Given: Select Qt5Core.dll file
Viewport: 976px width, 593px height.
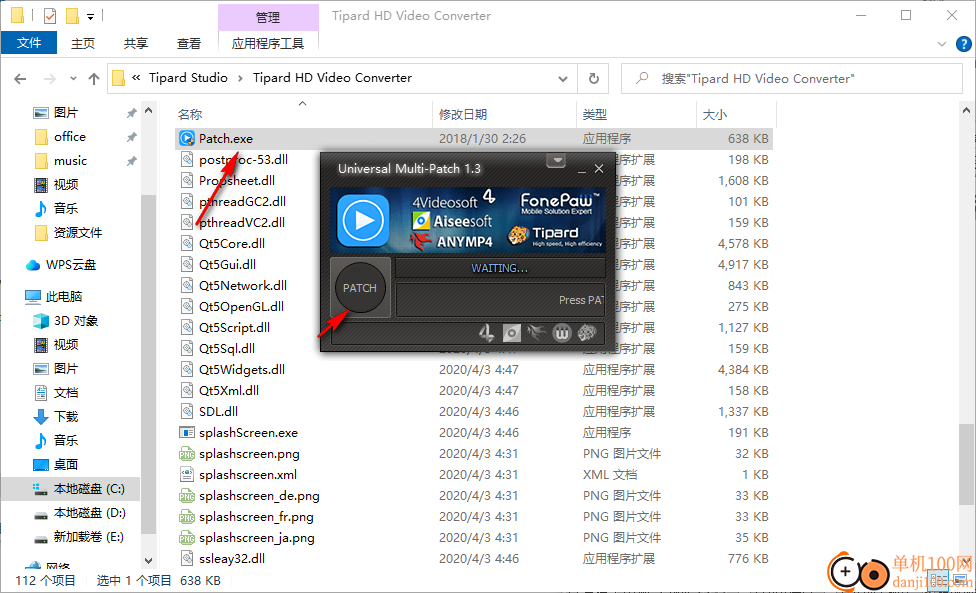Looking at the screenshot, I should (232, 243).
